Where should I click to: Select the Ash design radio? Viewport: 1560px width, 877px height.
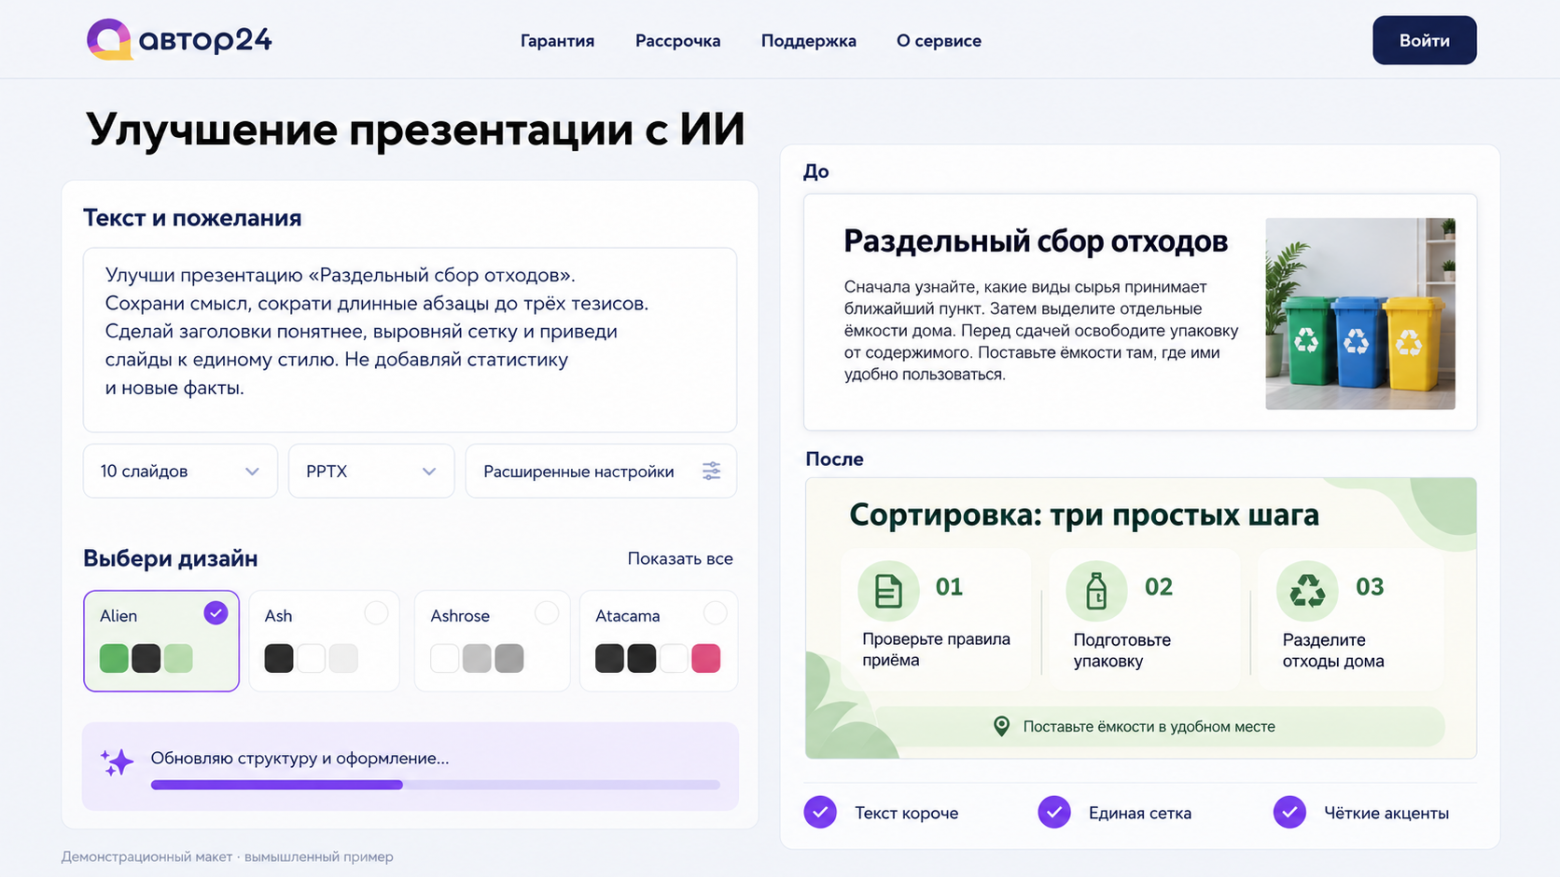(x=376, y=613)
